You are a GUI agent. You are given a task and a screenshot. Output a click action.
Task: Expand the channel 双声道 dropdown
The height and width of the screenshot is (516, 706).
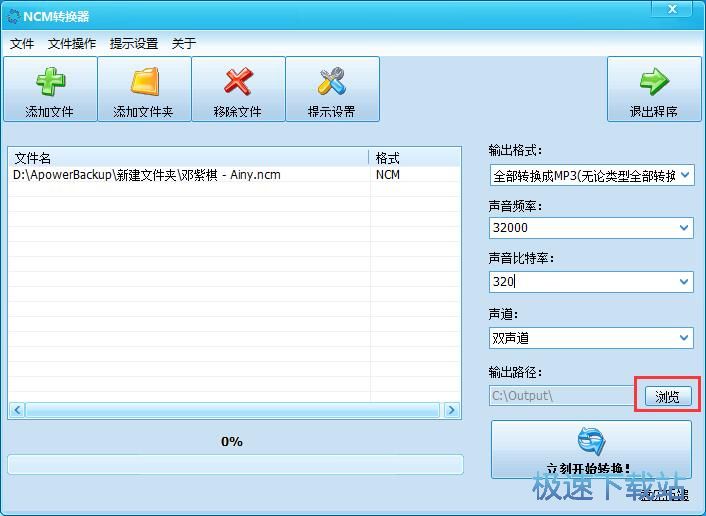(x=684, y=338)
